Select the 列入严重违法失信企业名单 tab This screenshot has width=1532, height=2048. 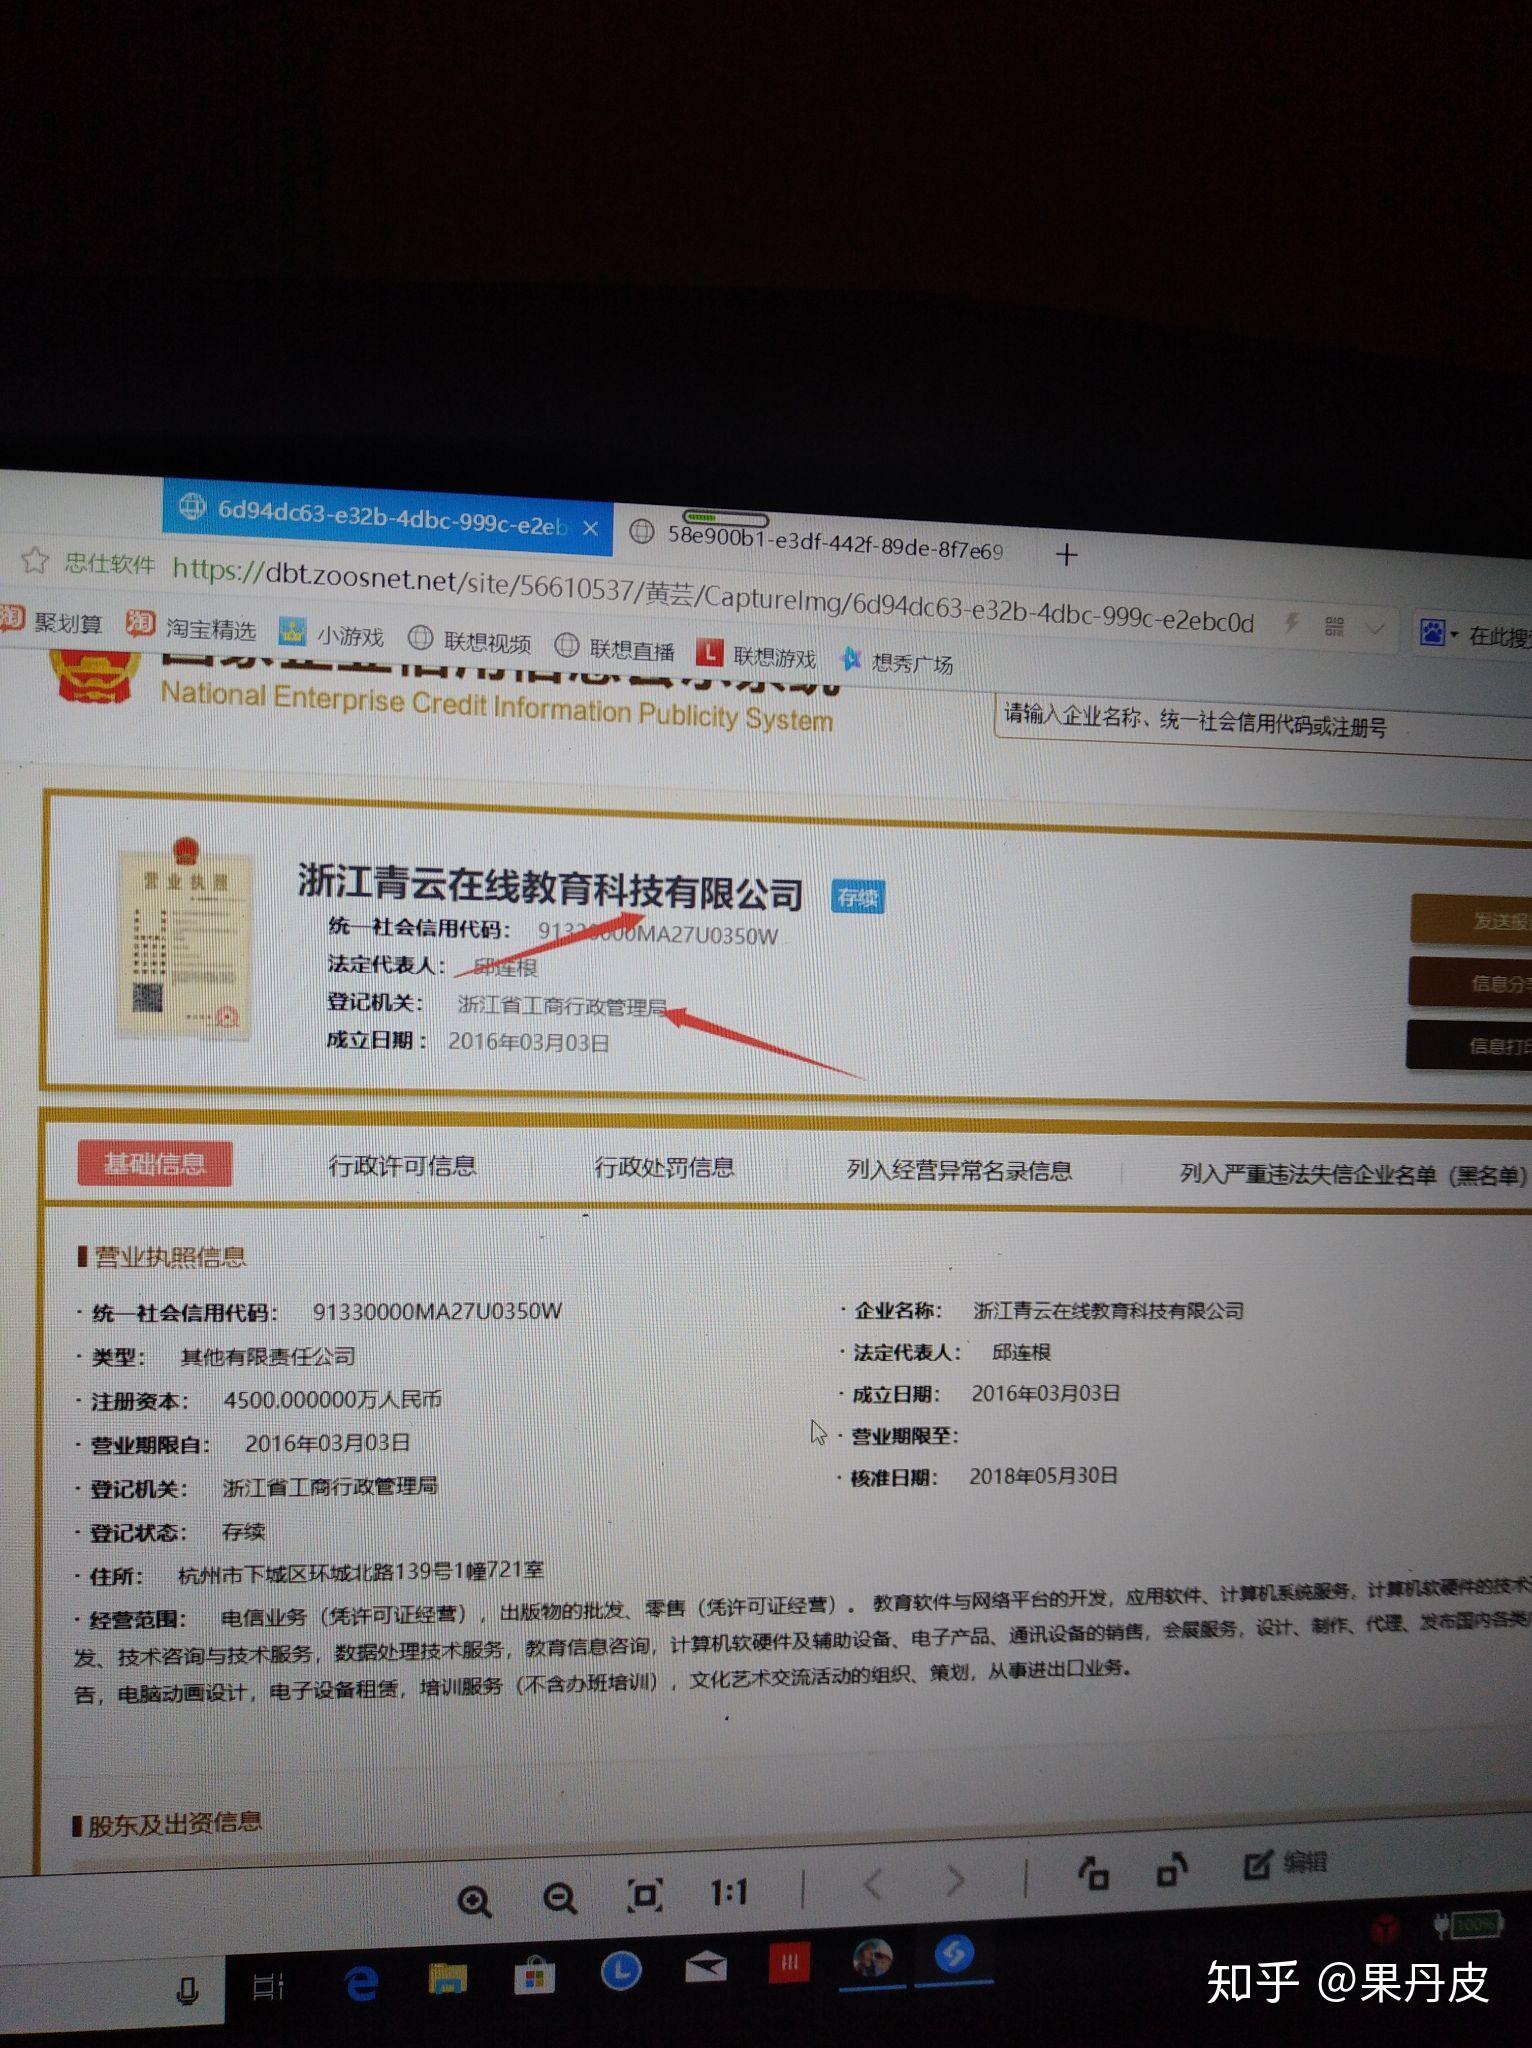click(x=1354, y=1174)
